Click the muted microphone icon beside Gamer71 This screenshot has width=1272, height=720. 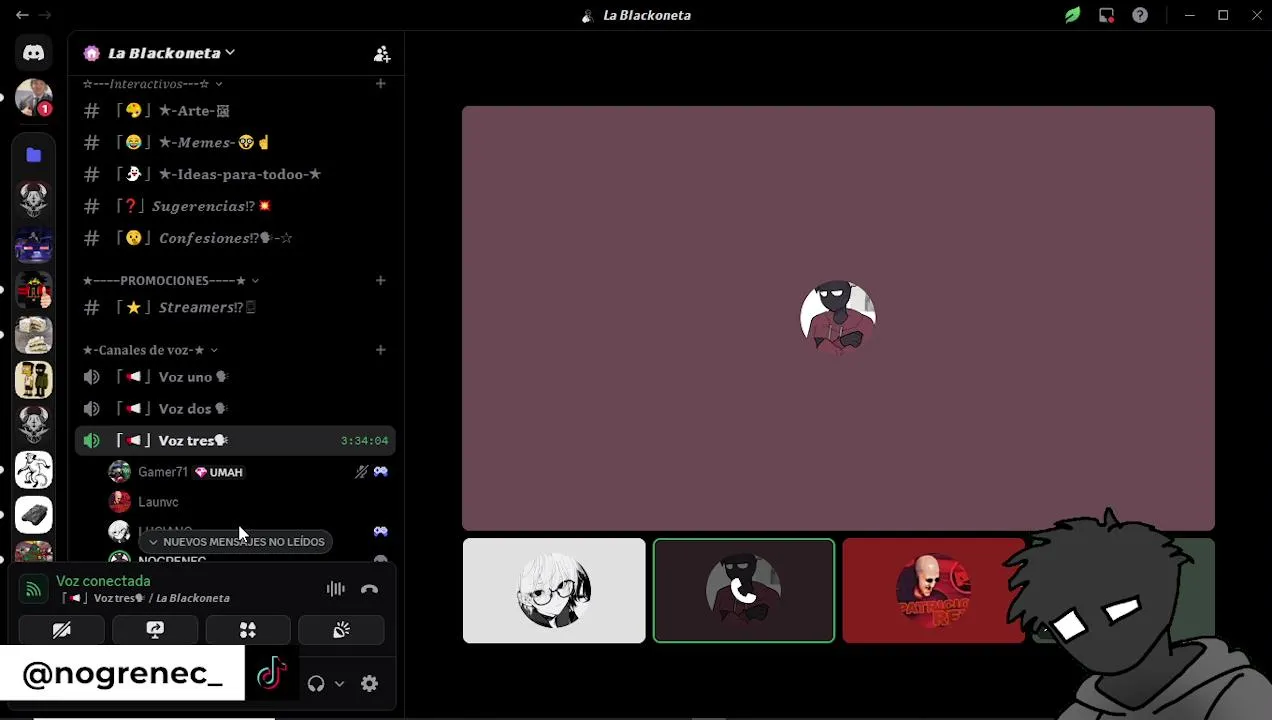[x=361, y=472]
